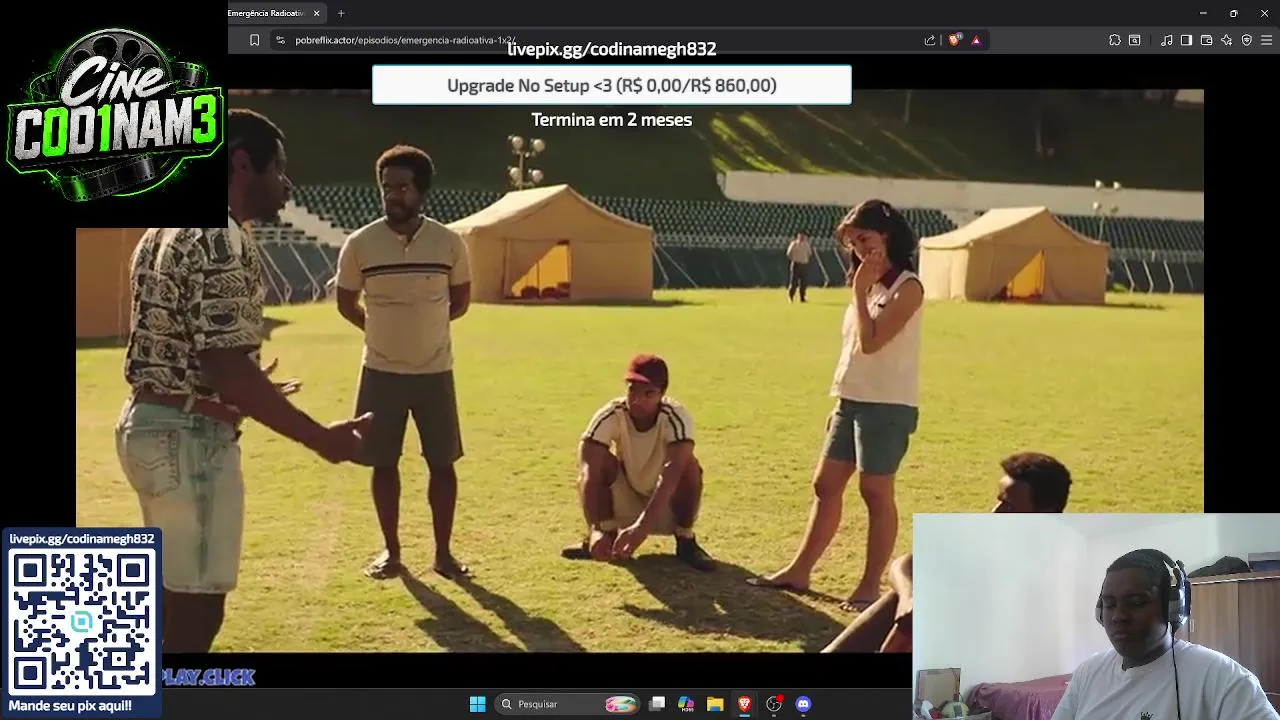The height and width of the screenshot is (720, 1280).
Task: Open the browser extensions puzzle icon
Action: [x=1115, y=40]
